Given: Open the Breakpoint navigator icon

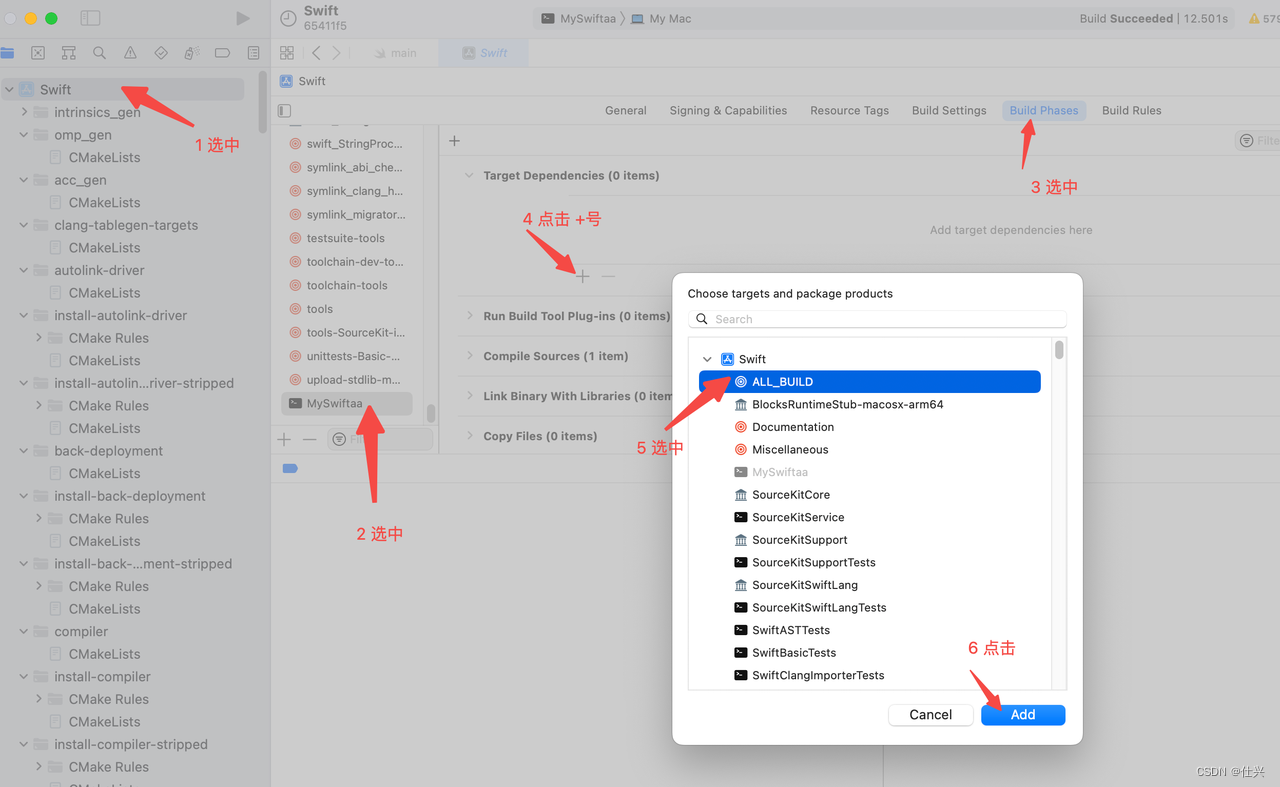Looking at the screenshot, I should 223,53.
